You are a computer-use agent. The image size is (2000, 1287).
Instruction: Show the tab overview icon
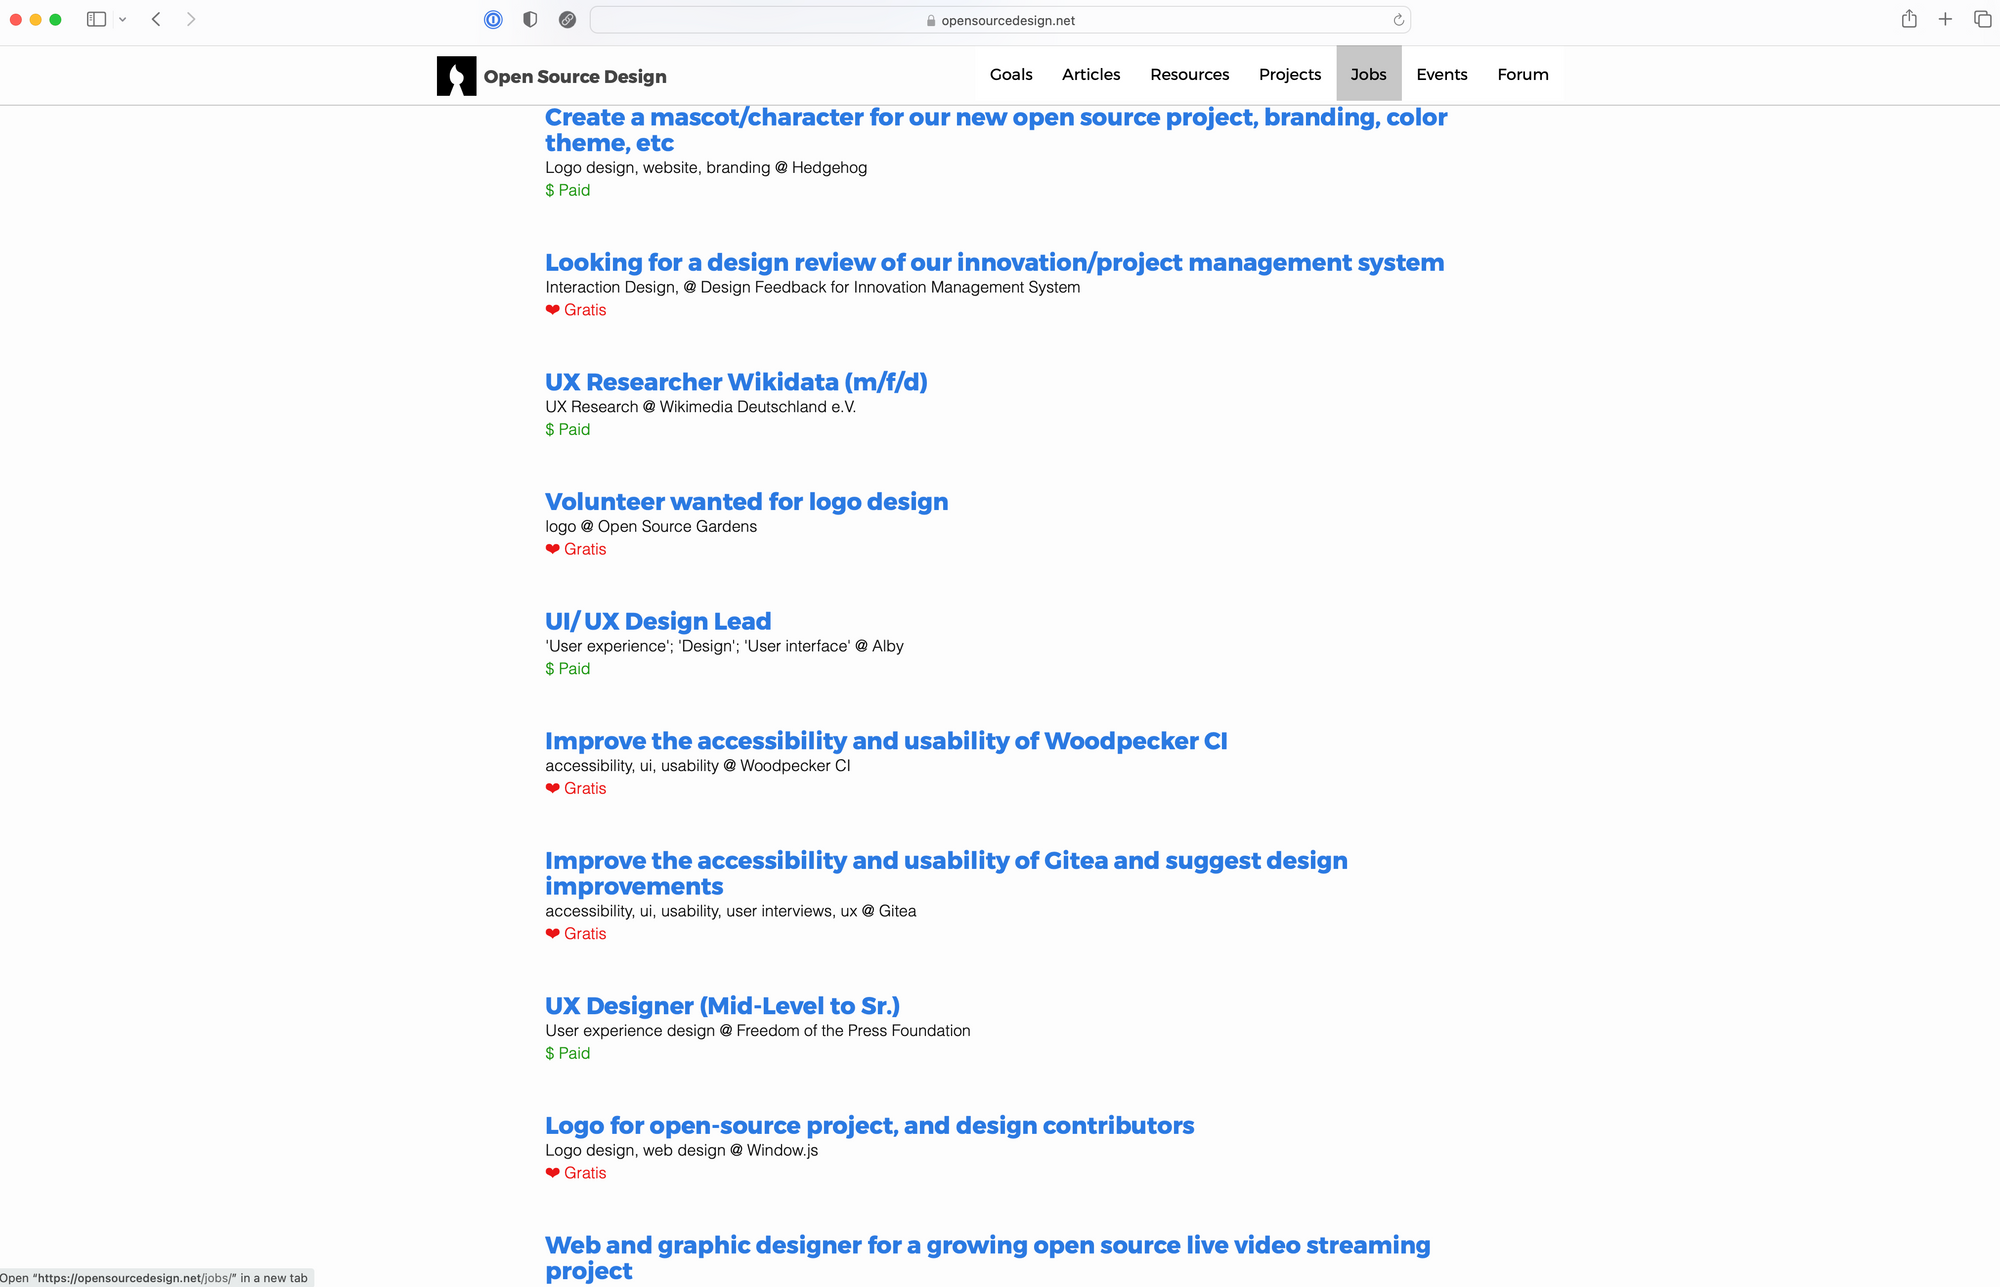click(x=1982, y=19)
